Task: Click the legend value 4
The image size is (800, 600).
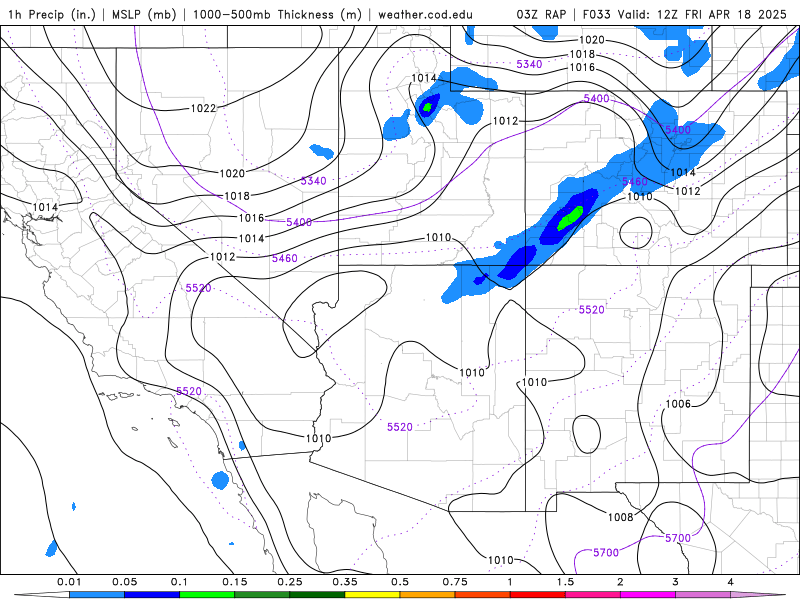Action: pos(731,582)
